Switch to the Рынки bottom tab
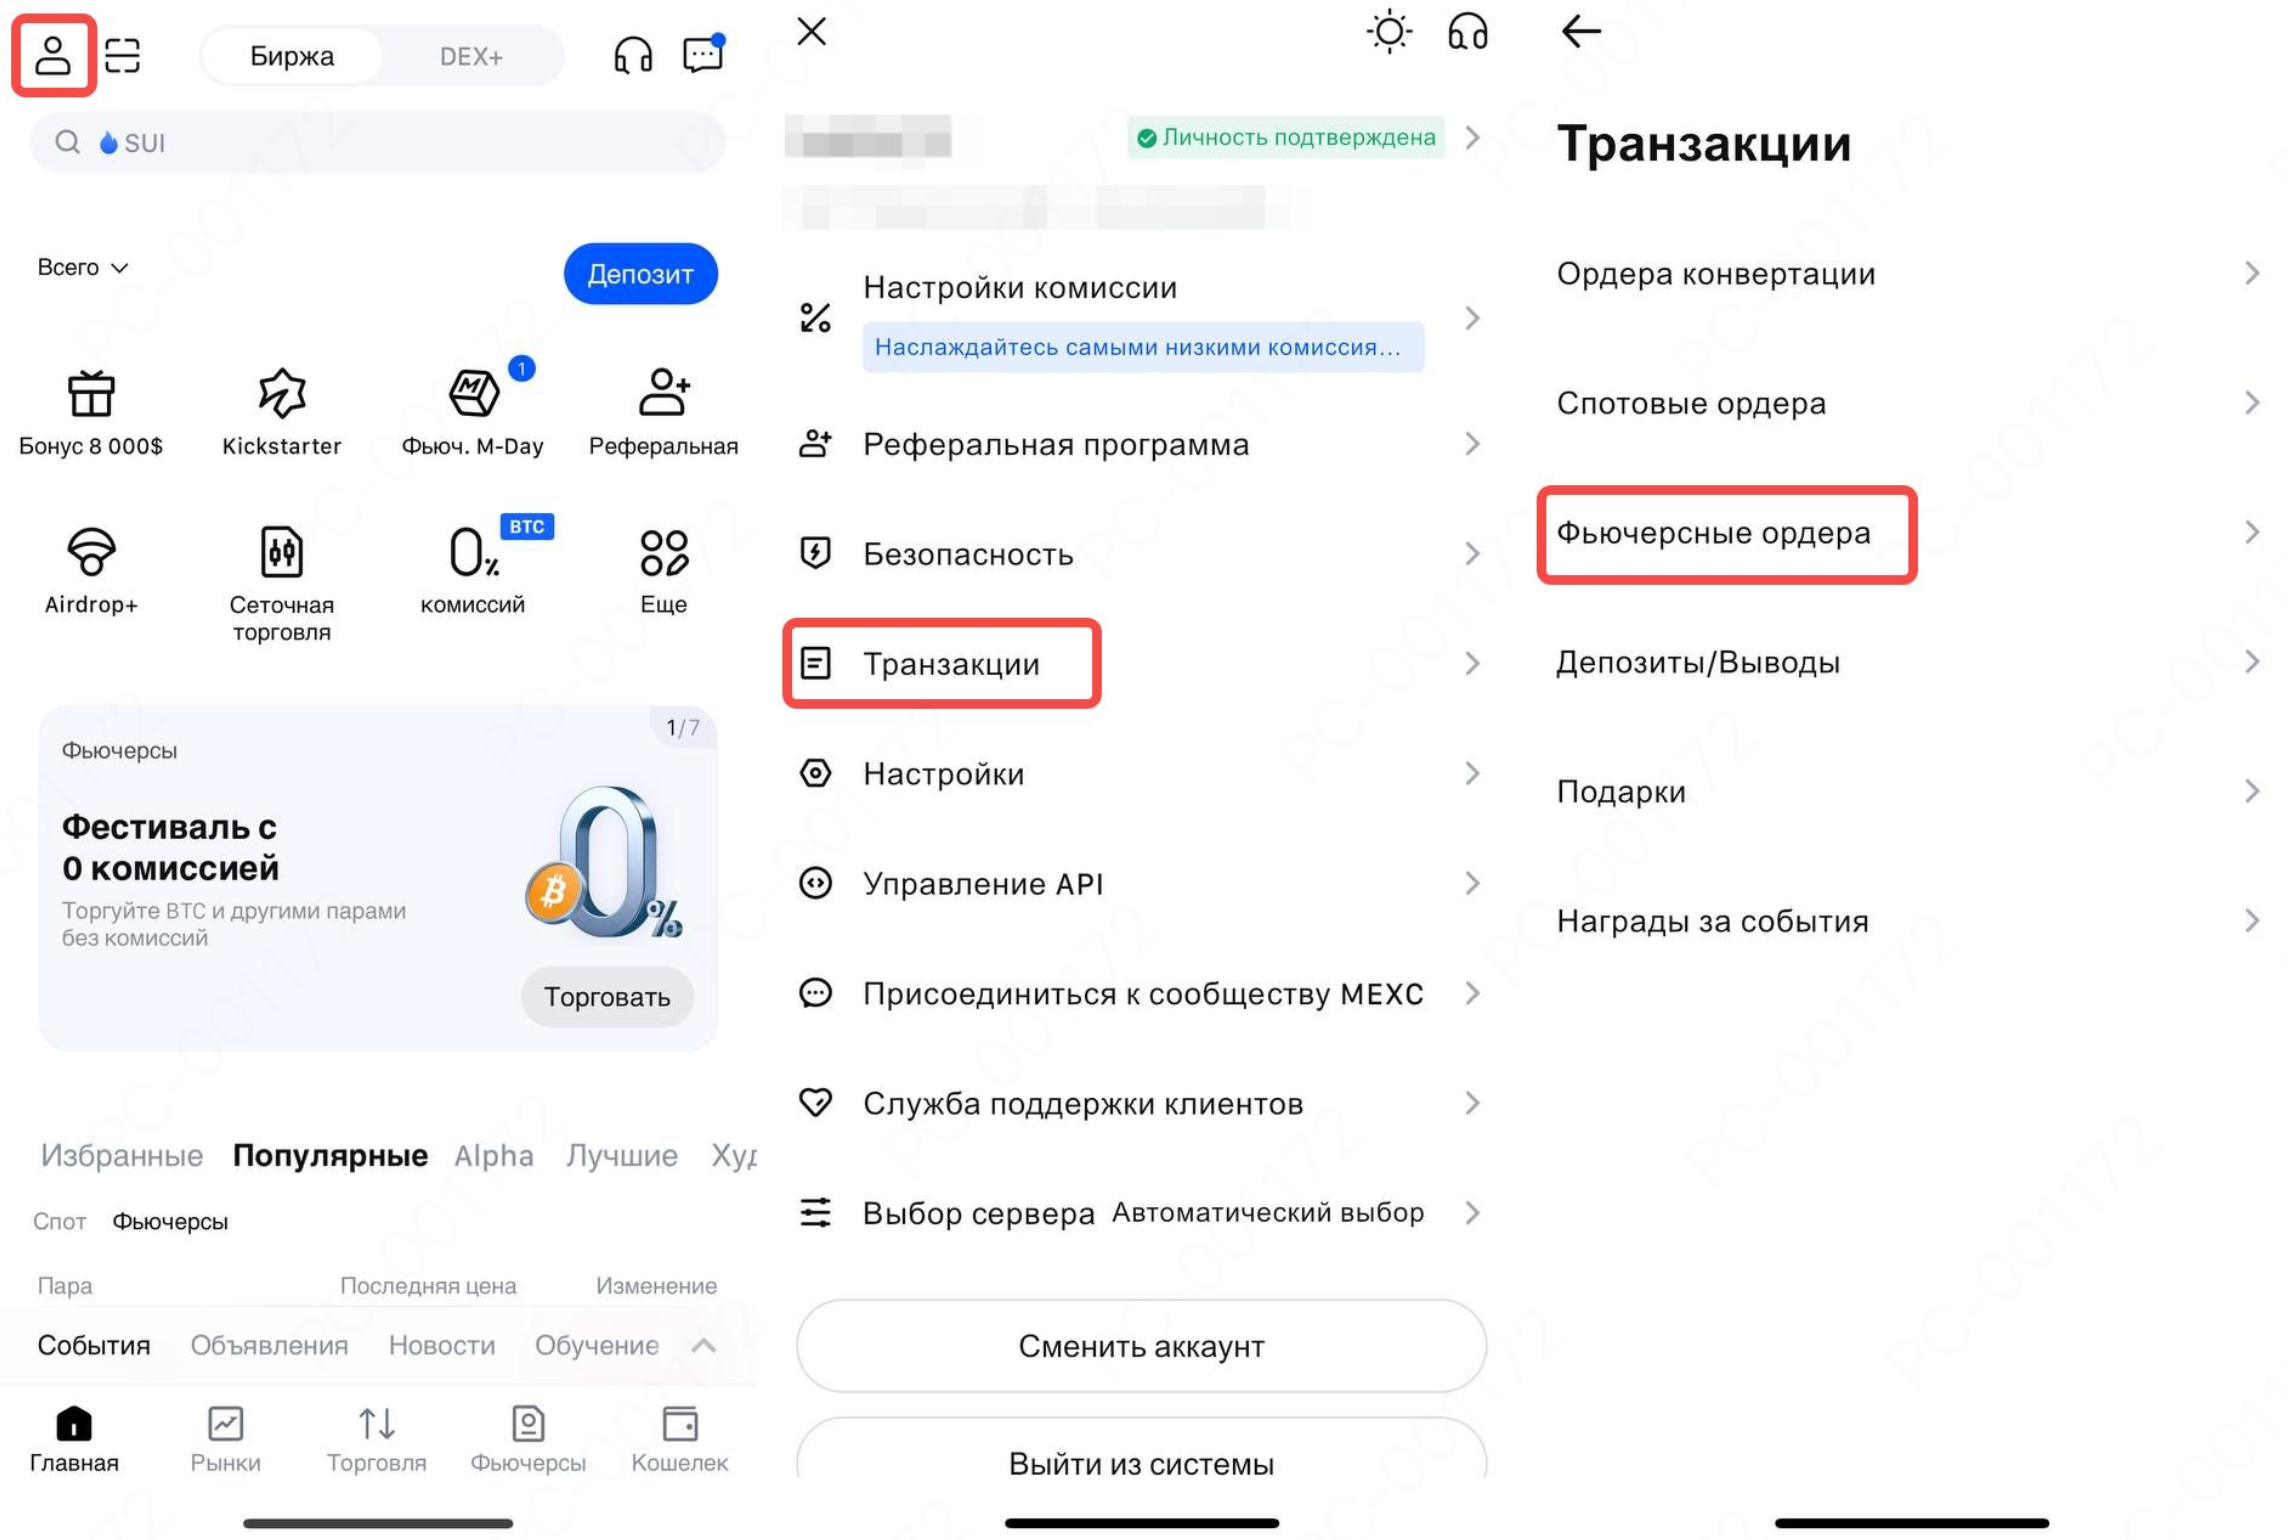 [x=225, y=1439]
